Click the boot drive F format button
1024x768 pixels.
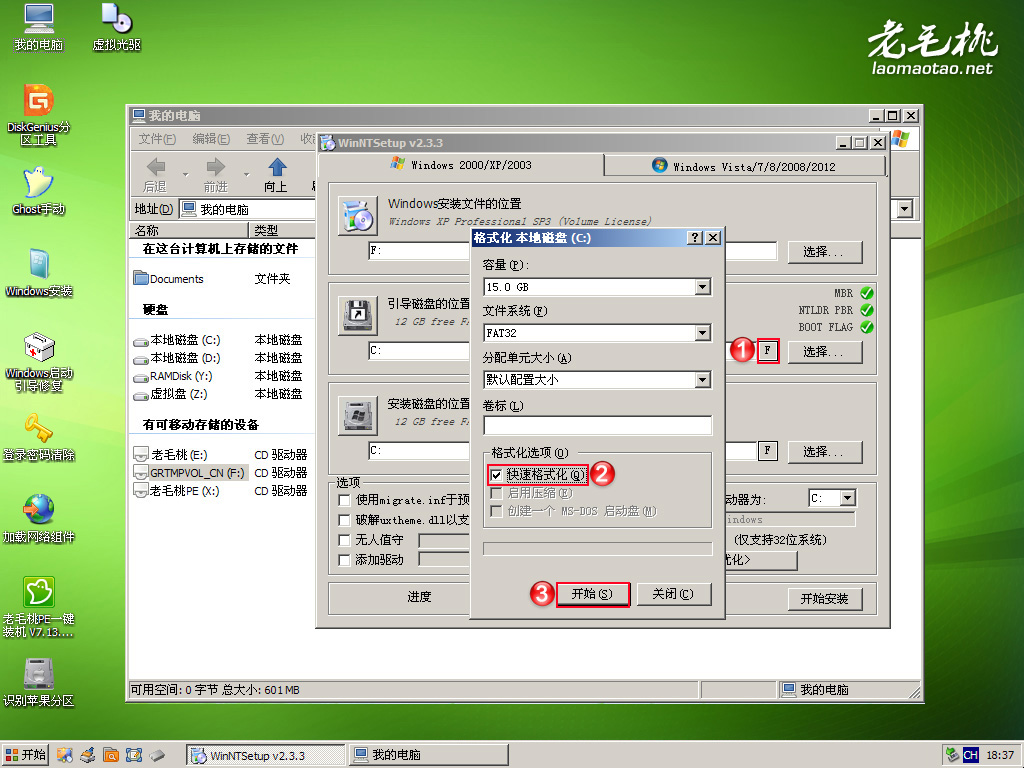[767, 351]
